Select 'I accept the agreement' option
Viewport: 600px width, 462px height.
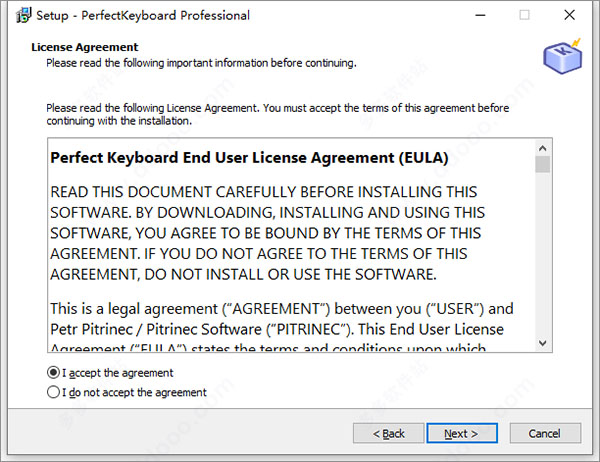click(x=110, y=372)
